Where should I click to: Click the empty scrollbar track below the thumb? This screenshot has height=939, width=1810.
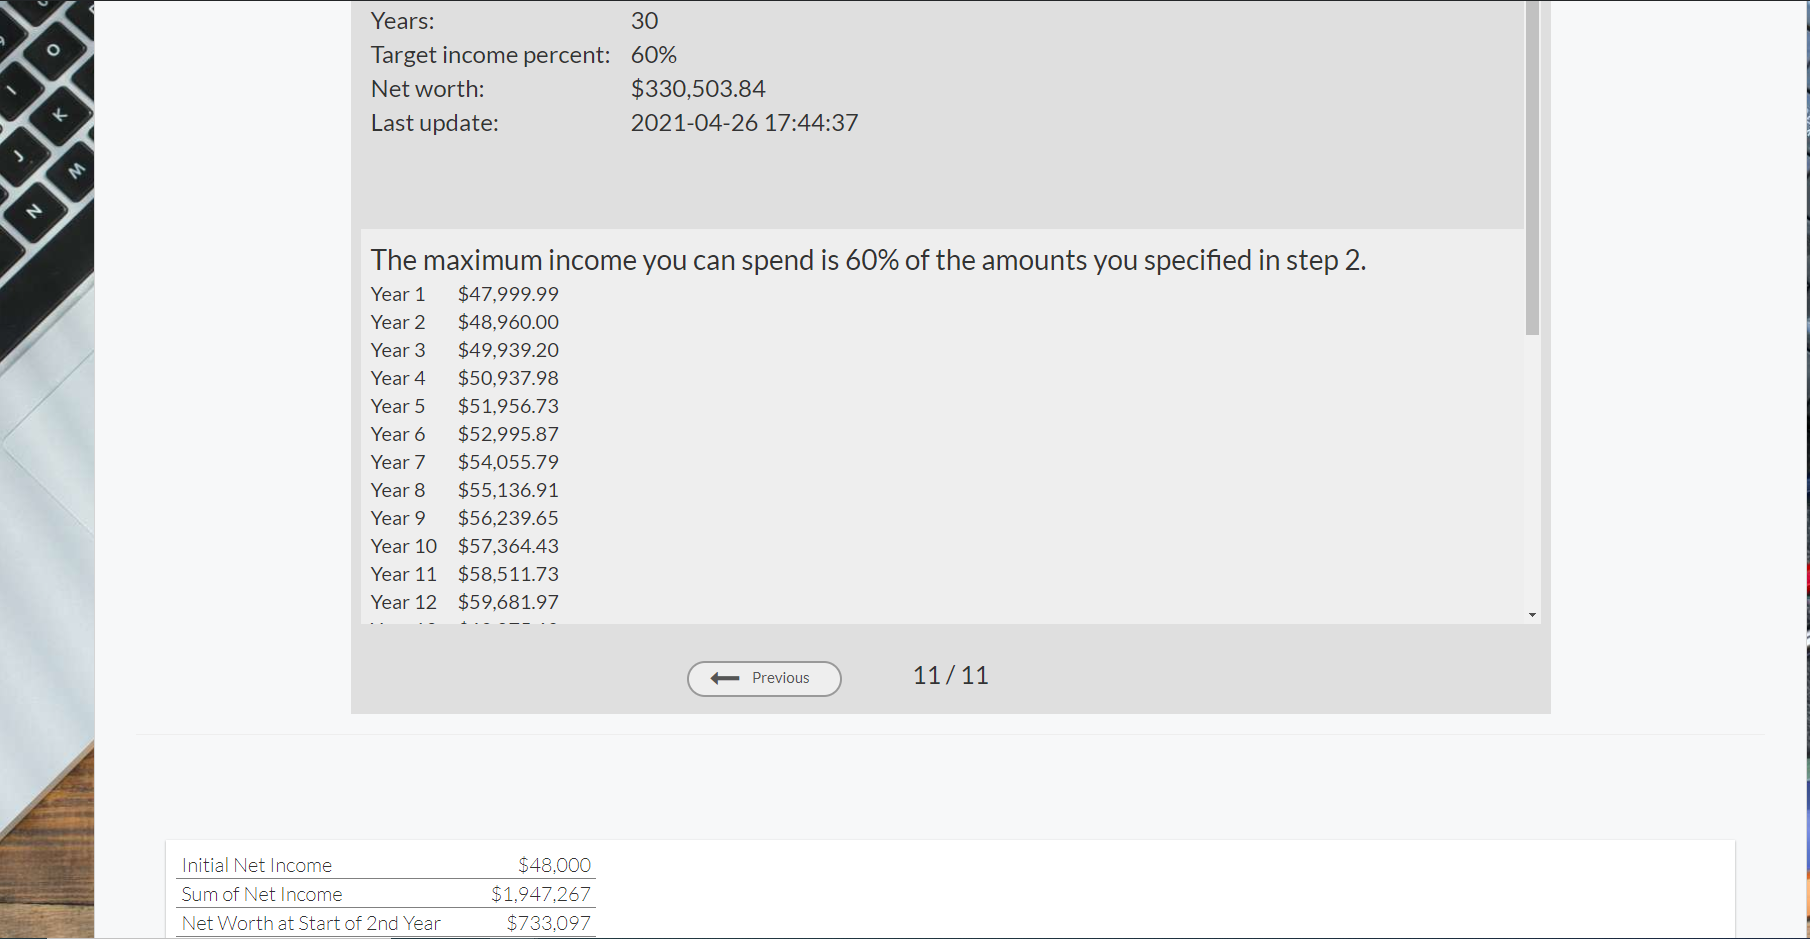[1532, 470]
